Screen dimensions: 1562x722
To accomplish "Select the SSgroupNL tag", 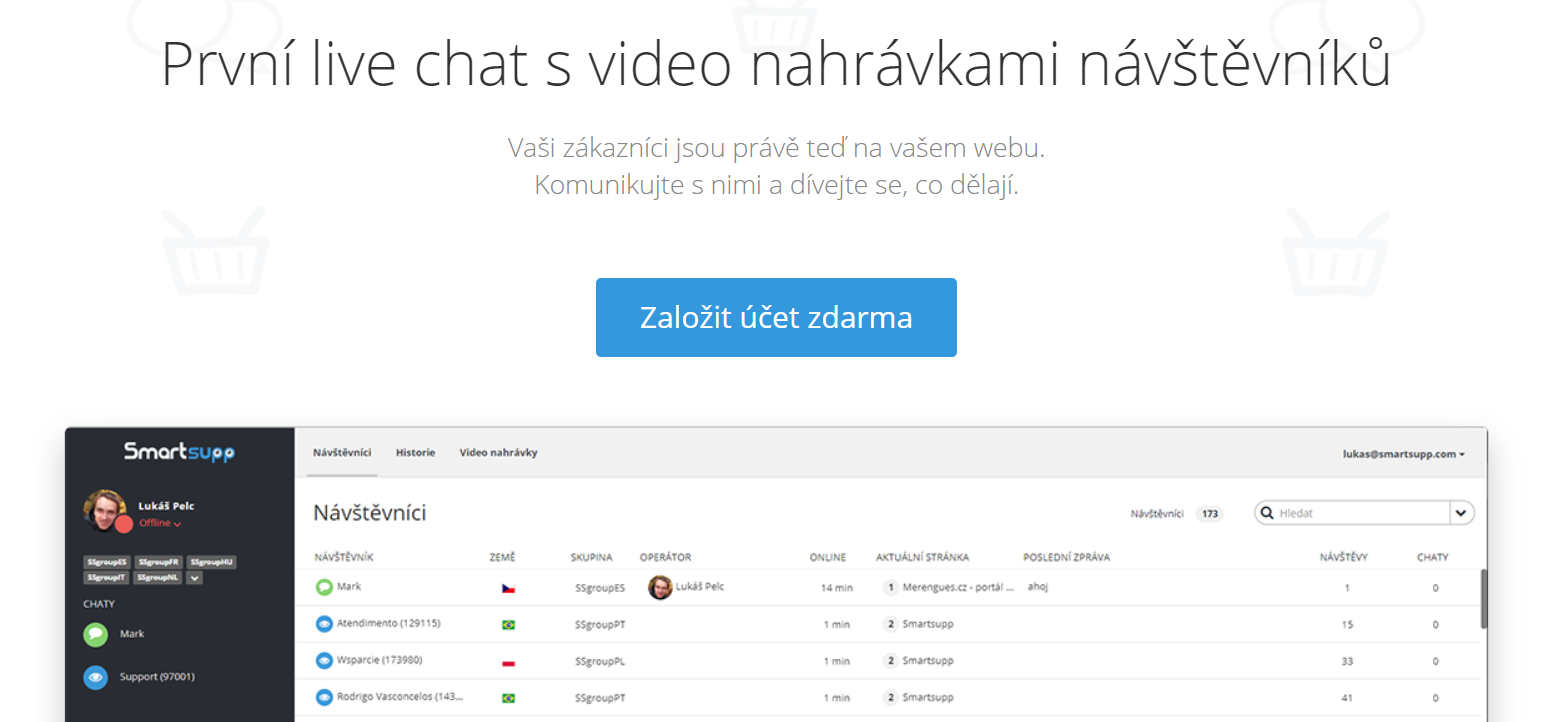I will pos(157,577).
